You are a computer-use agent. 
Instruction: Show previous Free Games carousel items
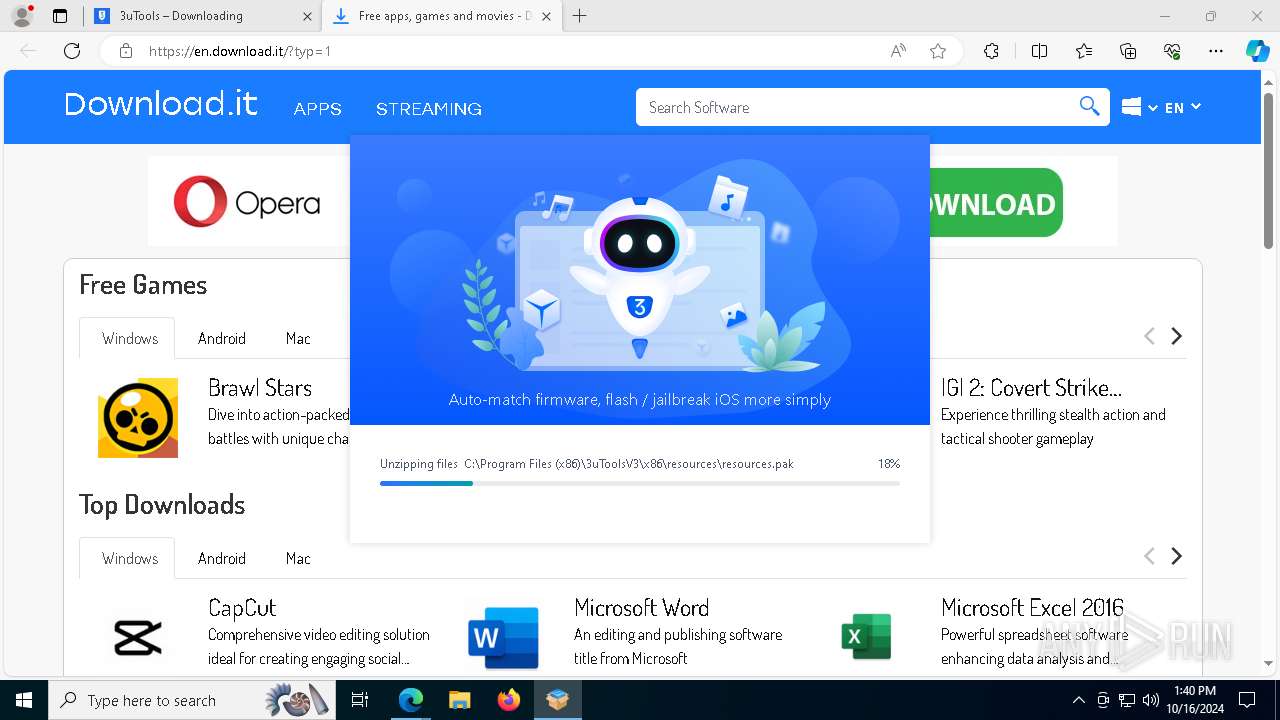[x=1149, y=336]
